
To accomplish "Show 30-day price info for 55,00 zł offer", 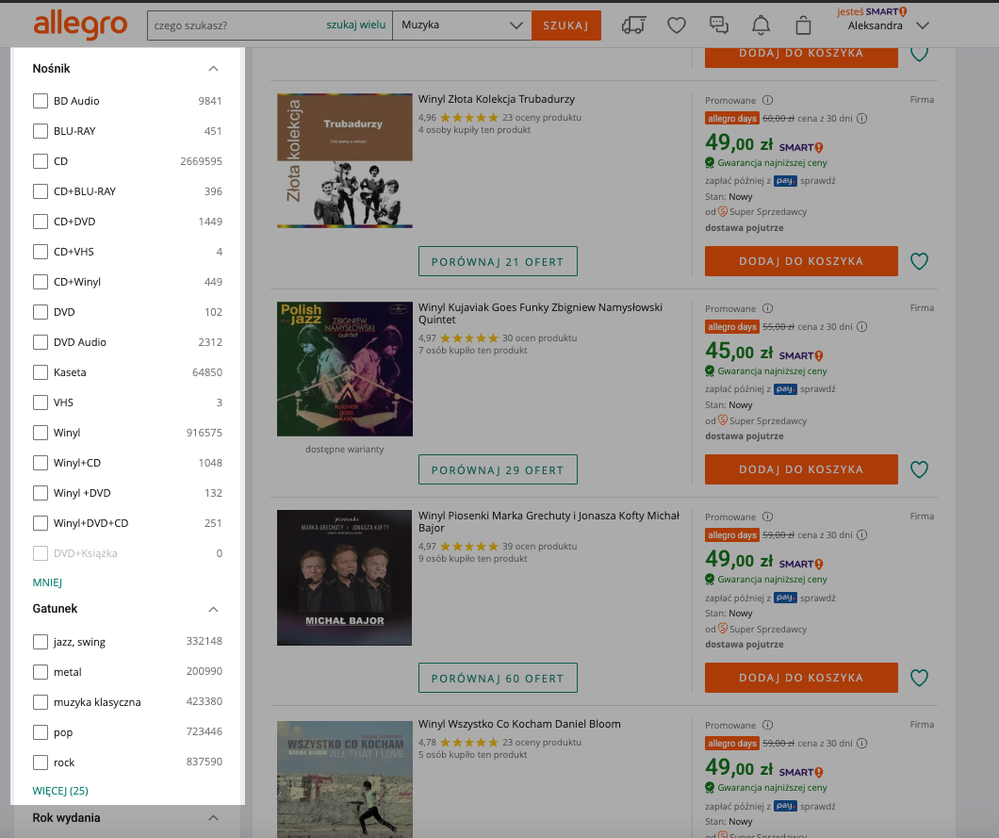I will coord(862,327).
